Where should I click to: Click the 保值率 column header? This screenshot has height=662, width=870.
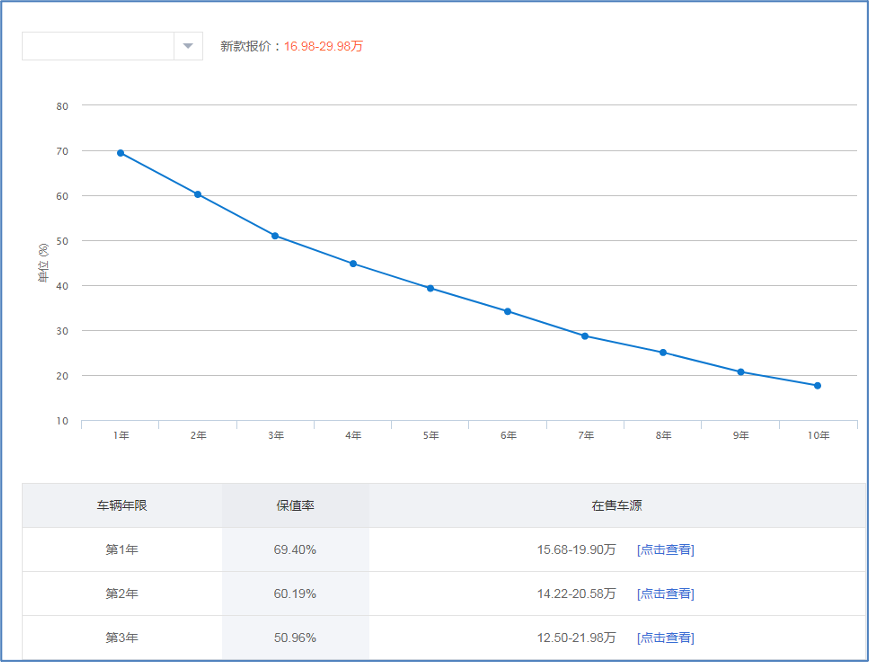[x=295, y=506]
